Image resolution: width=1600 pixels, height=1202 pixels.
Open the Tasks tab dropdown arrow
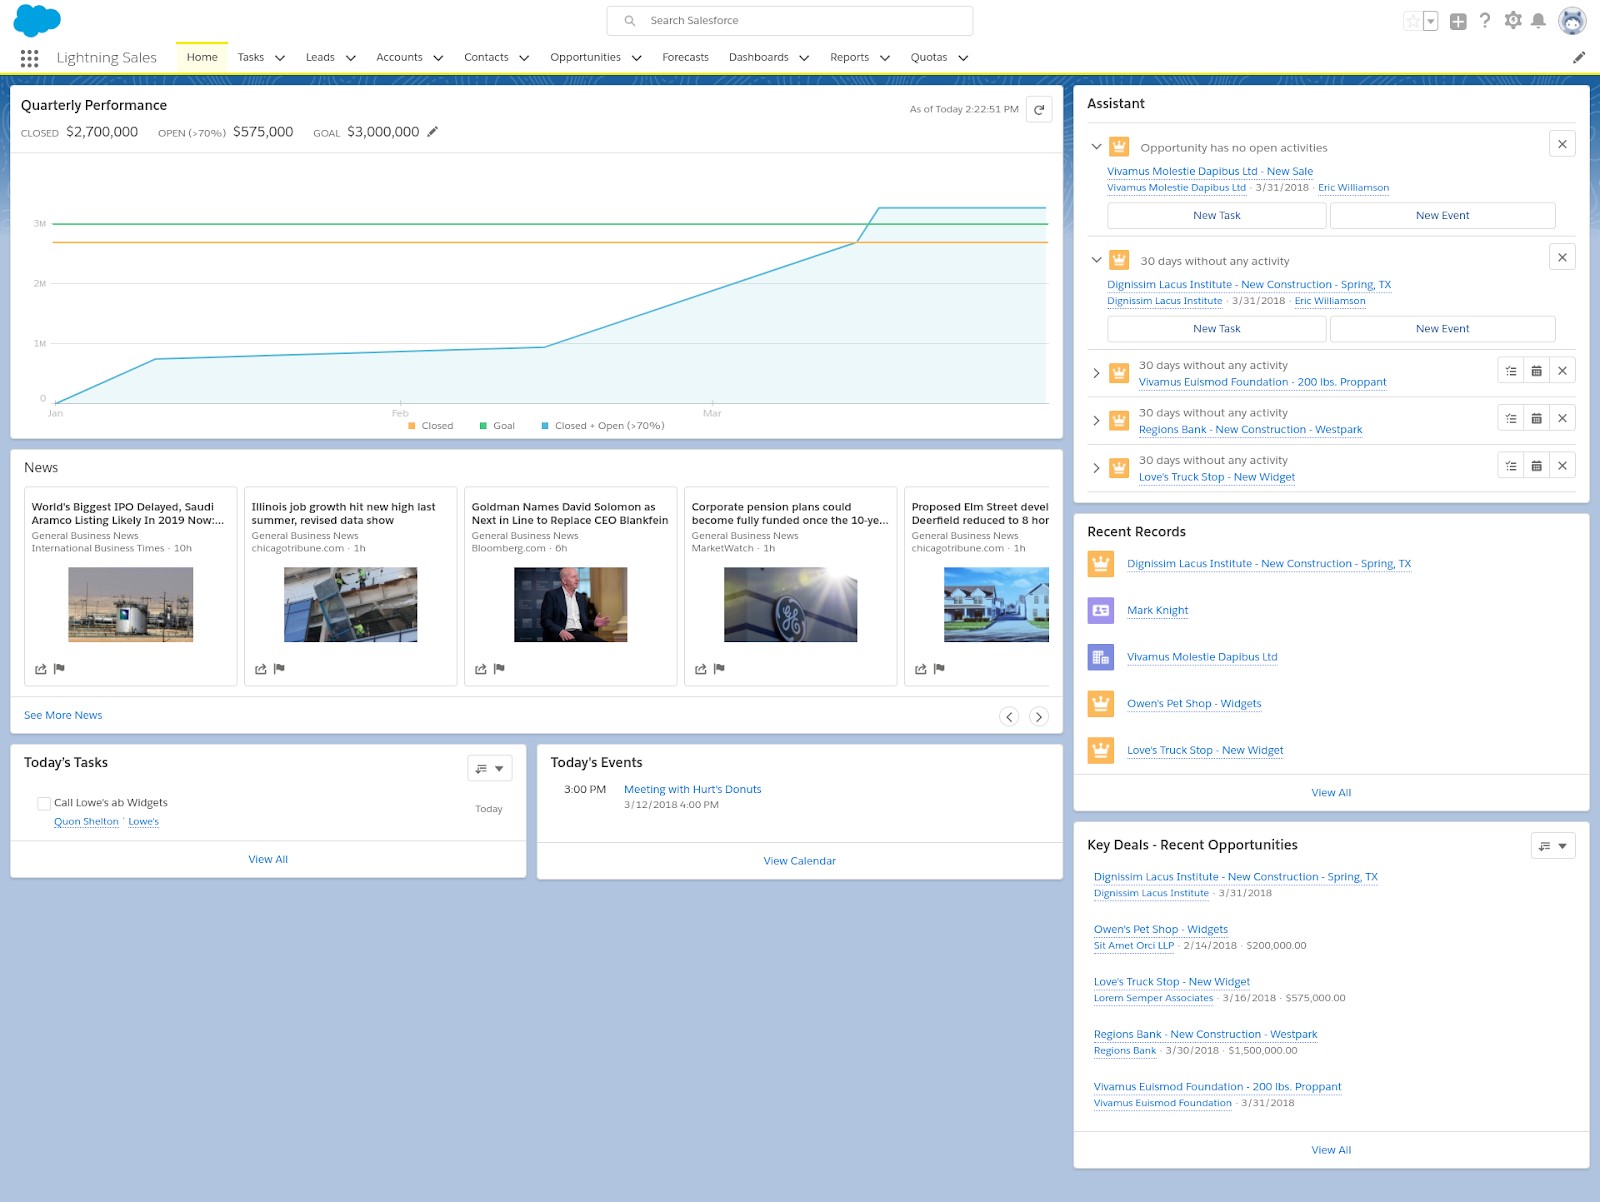pyautogui.click(x=280, y=58)
